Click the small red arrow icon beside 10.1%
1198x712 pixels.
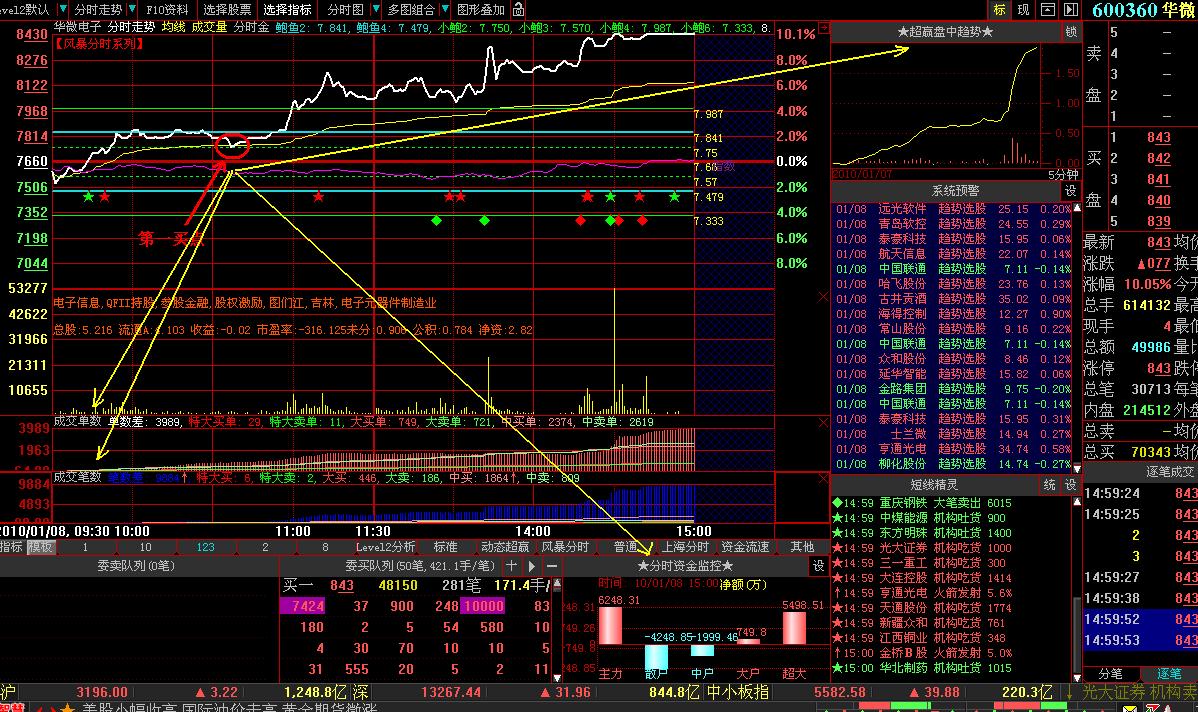pyautogui.click(x=824, y=28)
